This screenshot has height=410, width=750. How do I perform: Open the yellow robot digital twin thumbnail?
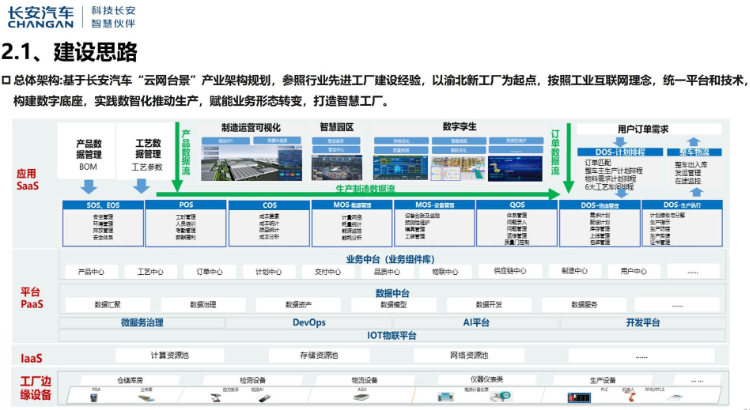pyautogui.click(x=515, y=168)
